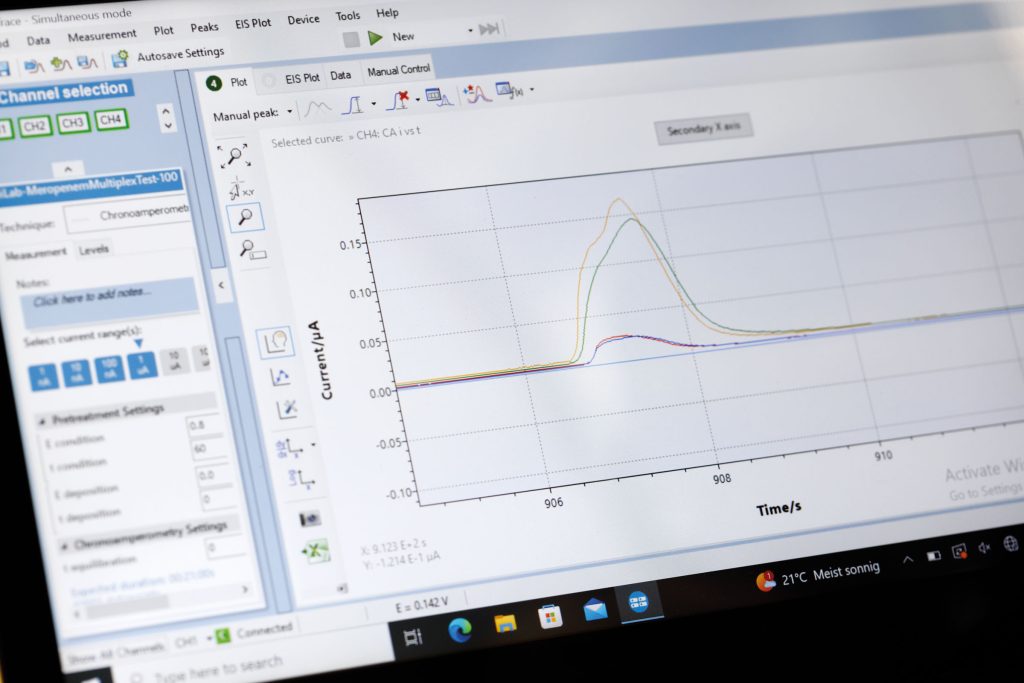
Task: Click the save curve disk icon
Action: pos(87,62)
